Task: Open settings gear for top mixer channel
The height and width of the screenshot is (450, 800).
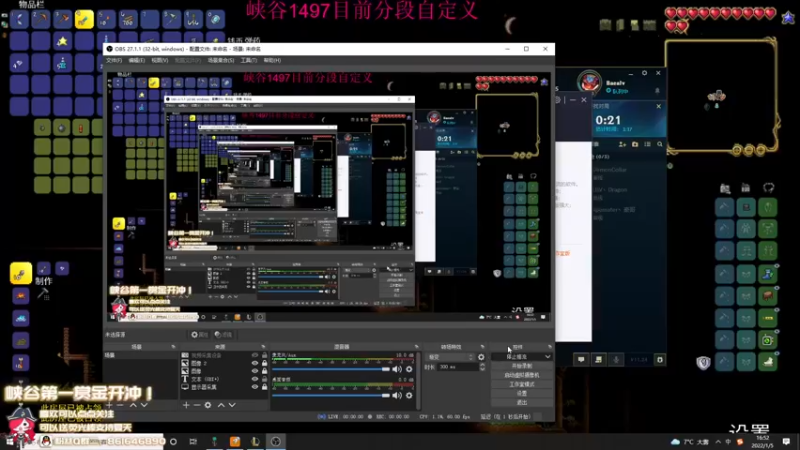Action: tap(409, 369)
